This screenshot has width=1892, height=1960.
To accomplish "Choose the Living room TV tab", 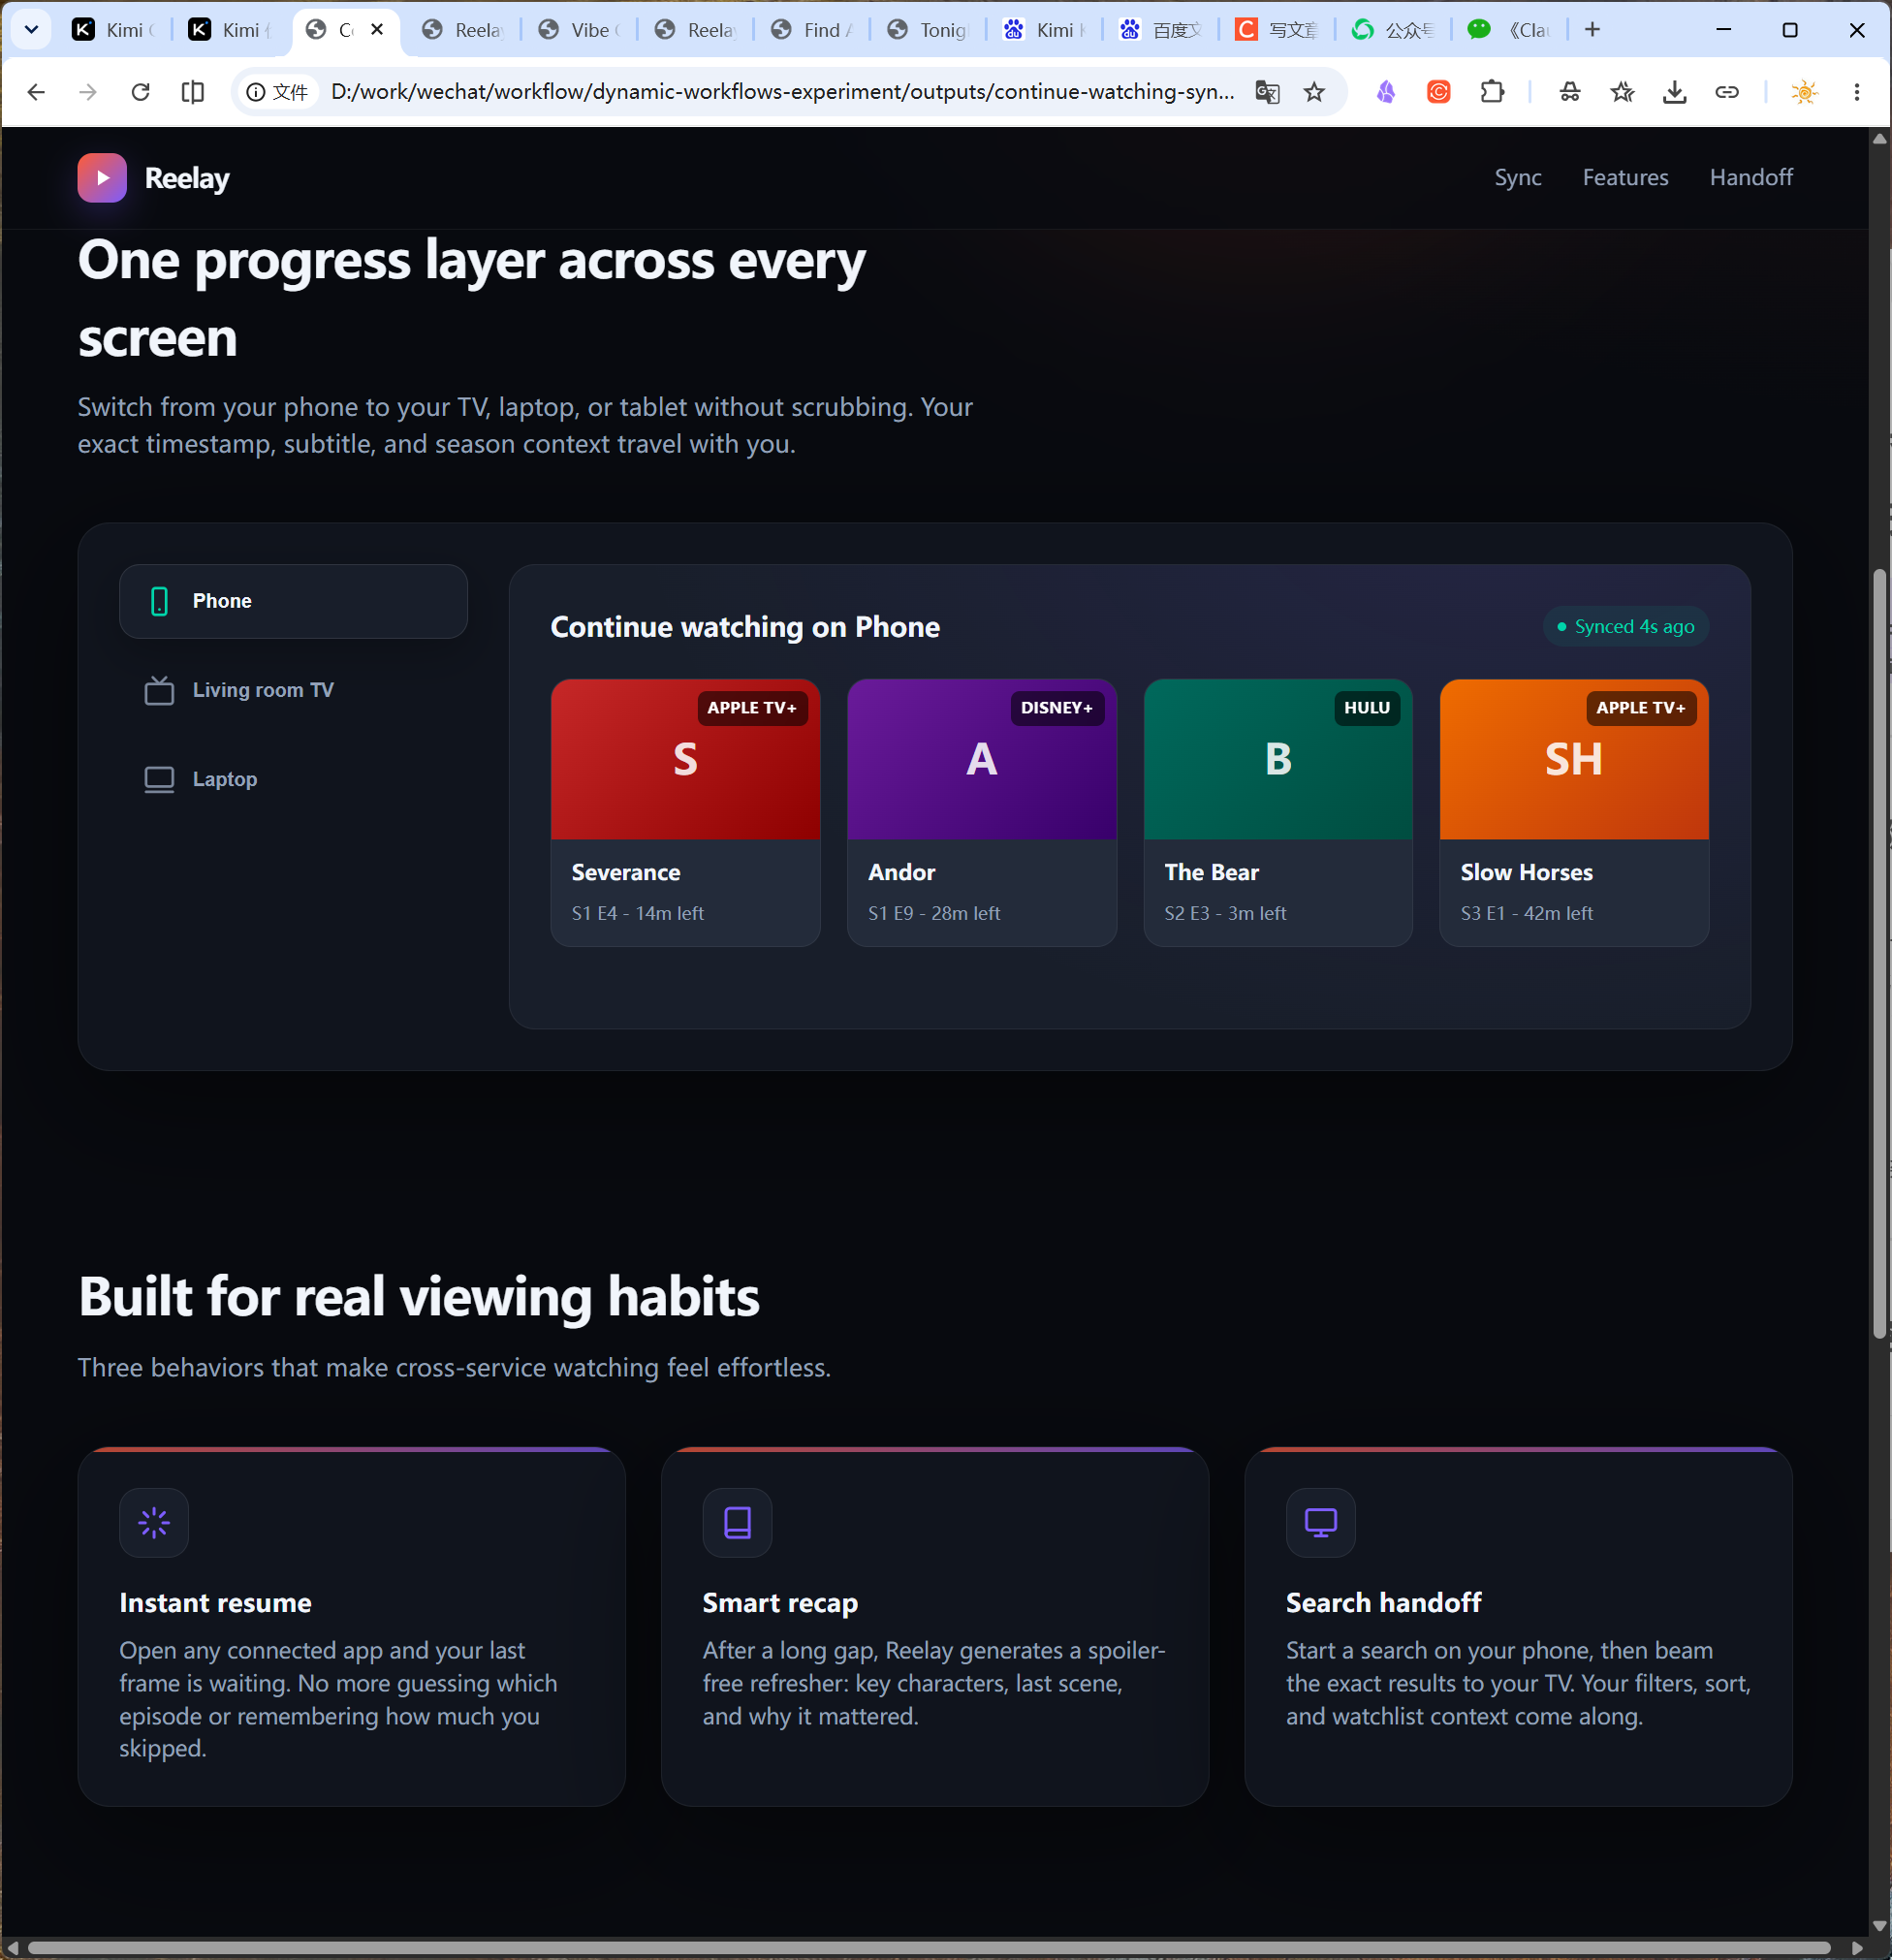I will pos(293,690).
